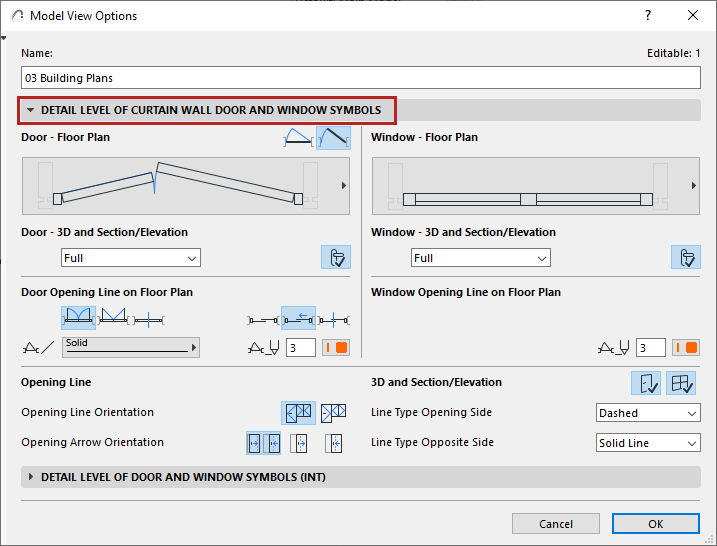Toggle the window handle display icon

[x=686, y=258]
